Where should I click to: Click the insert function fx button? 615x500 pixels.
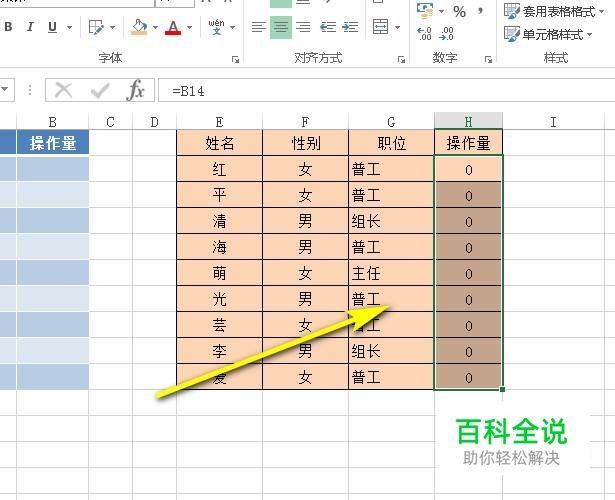click(x=136, y=91)
